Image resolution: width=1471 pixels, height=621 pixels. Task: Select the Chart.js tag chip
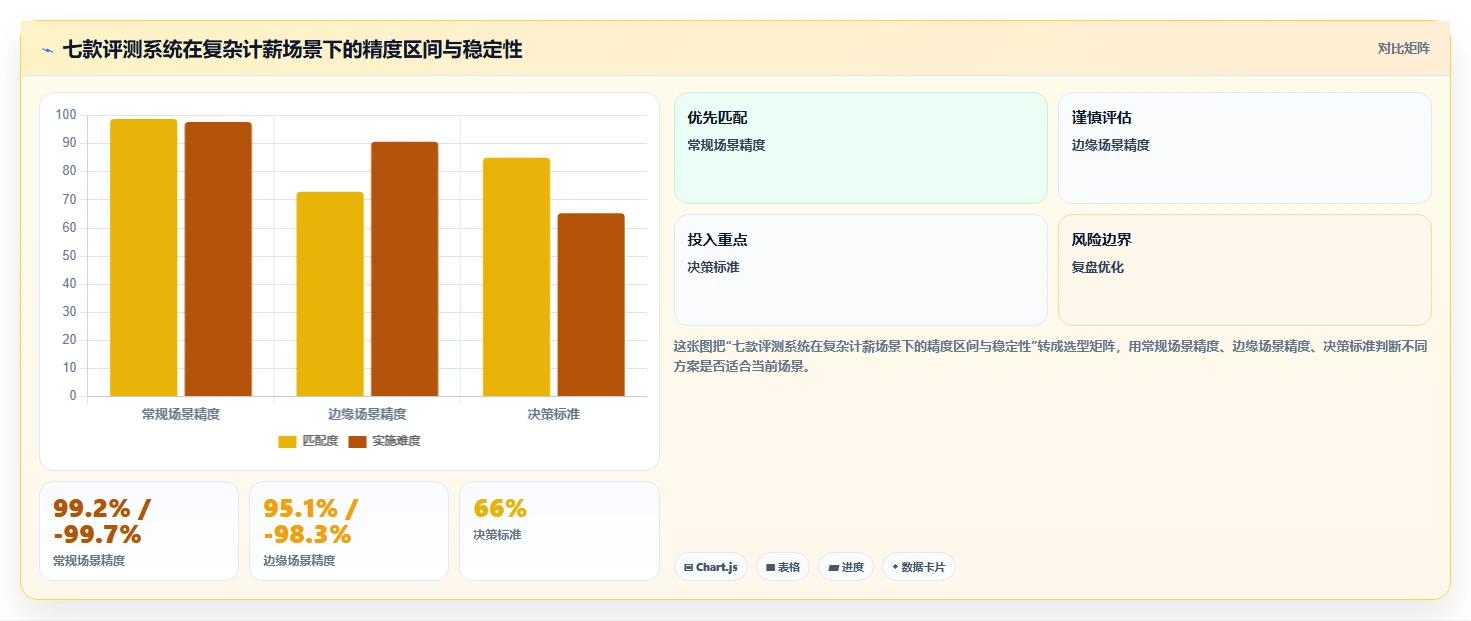click(x=711, y=567)
